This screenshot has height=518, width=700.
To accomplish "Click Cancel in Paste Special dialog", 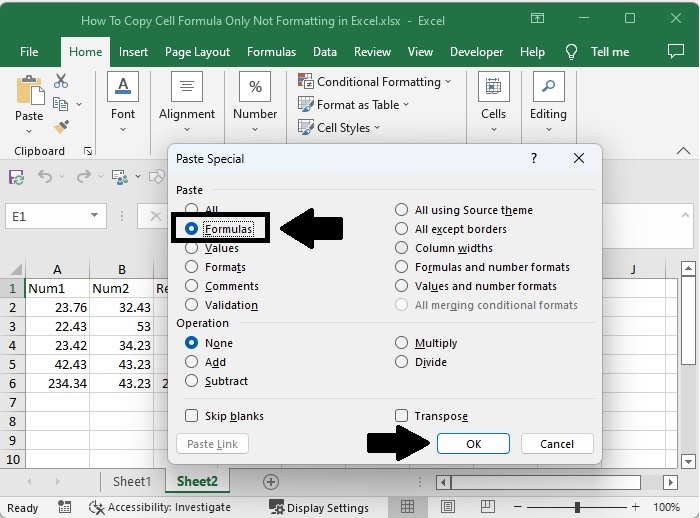I will point(557,444).
